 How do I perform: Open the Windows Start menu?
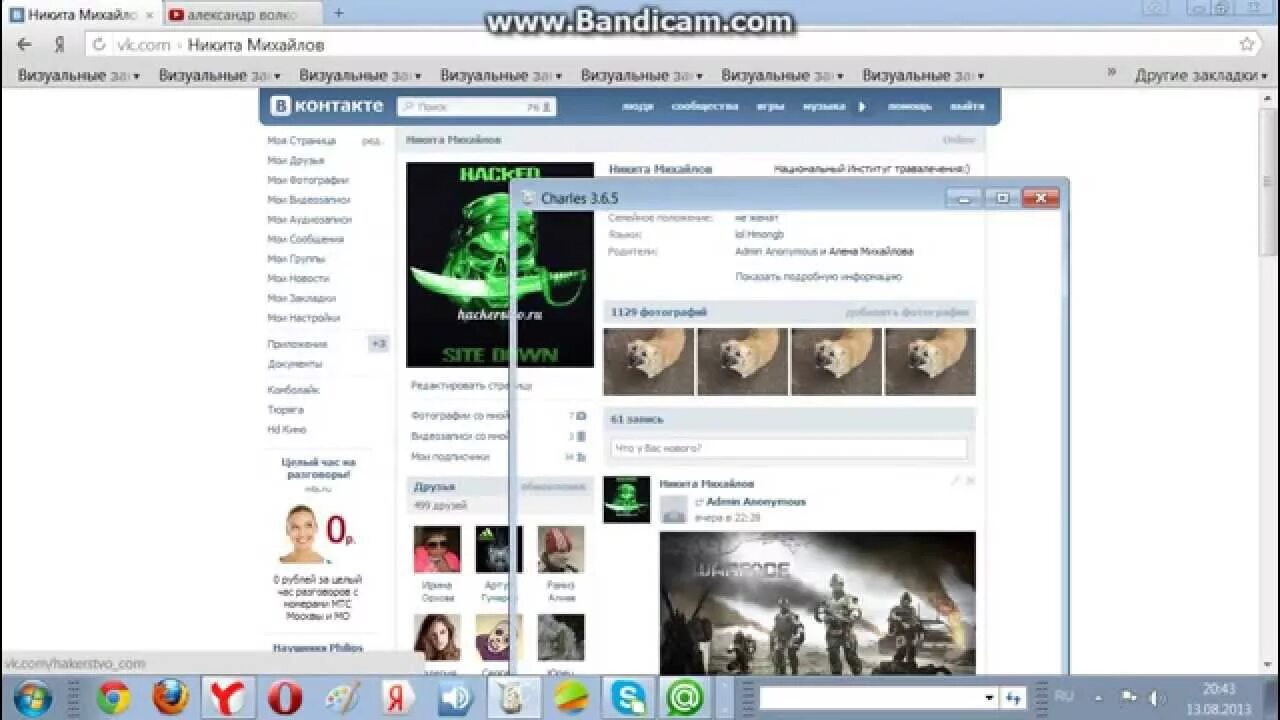35,697
